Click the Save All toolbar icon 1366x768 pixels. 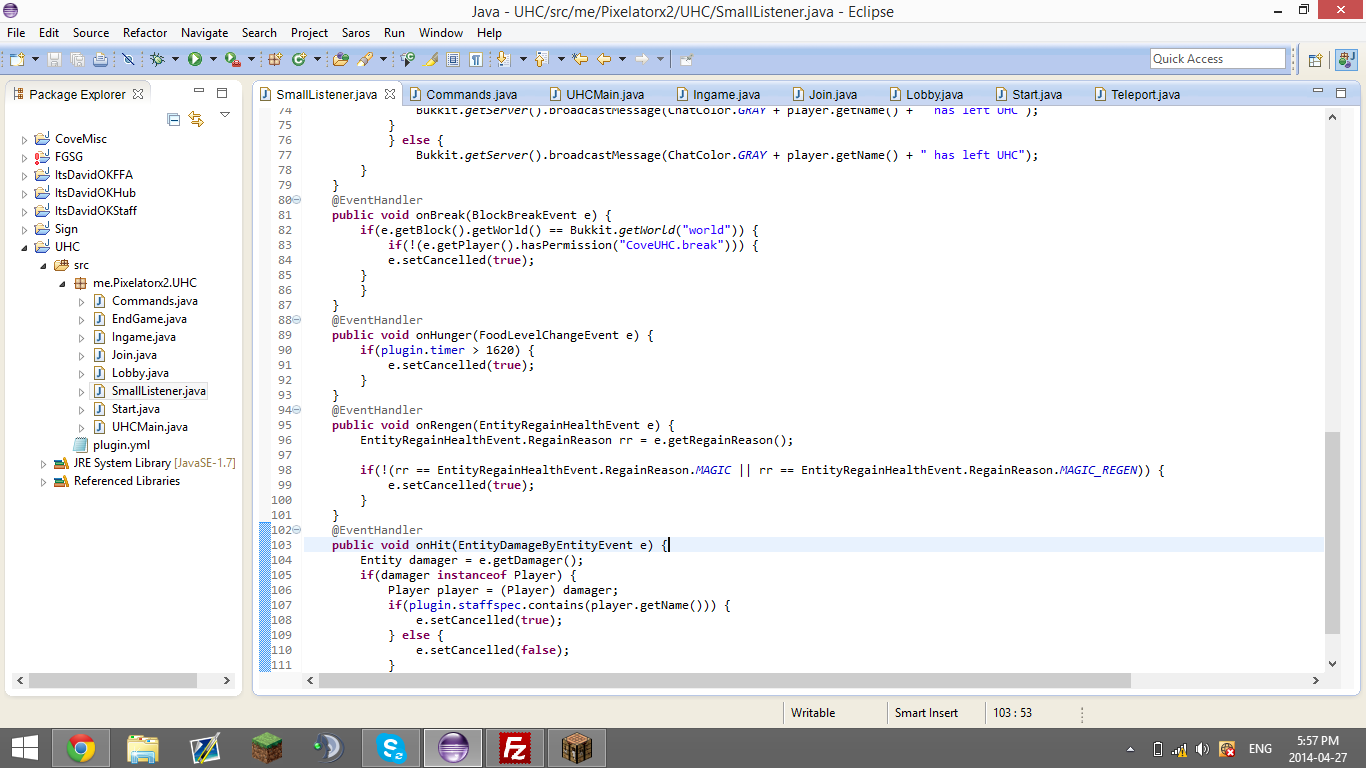(x=77, y=59)
